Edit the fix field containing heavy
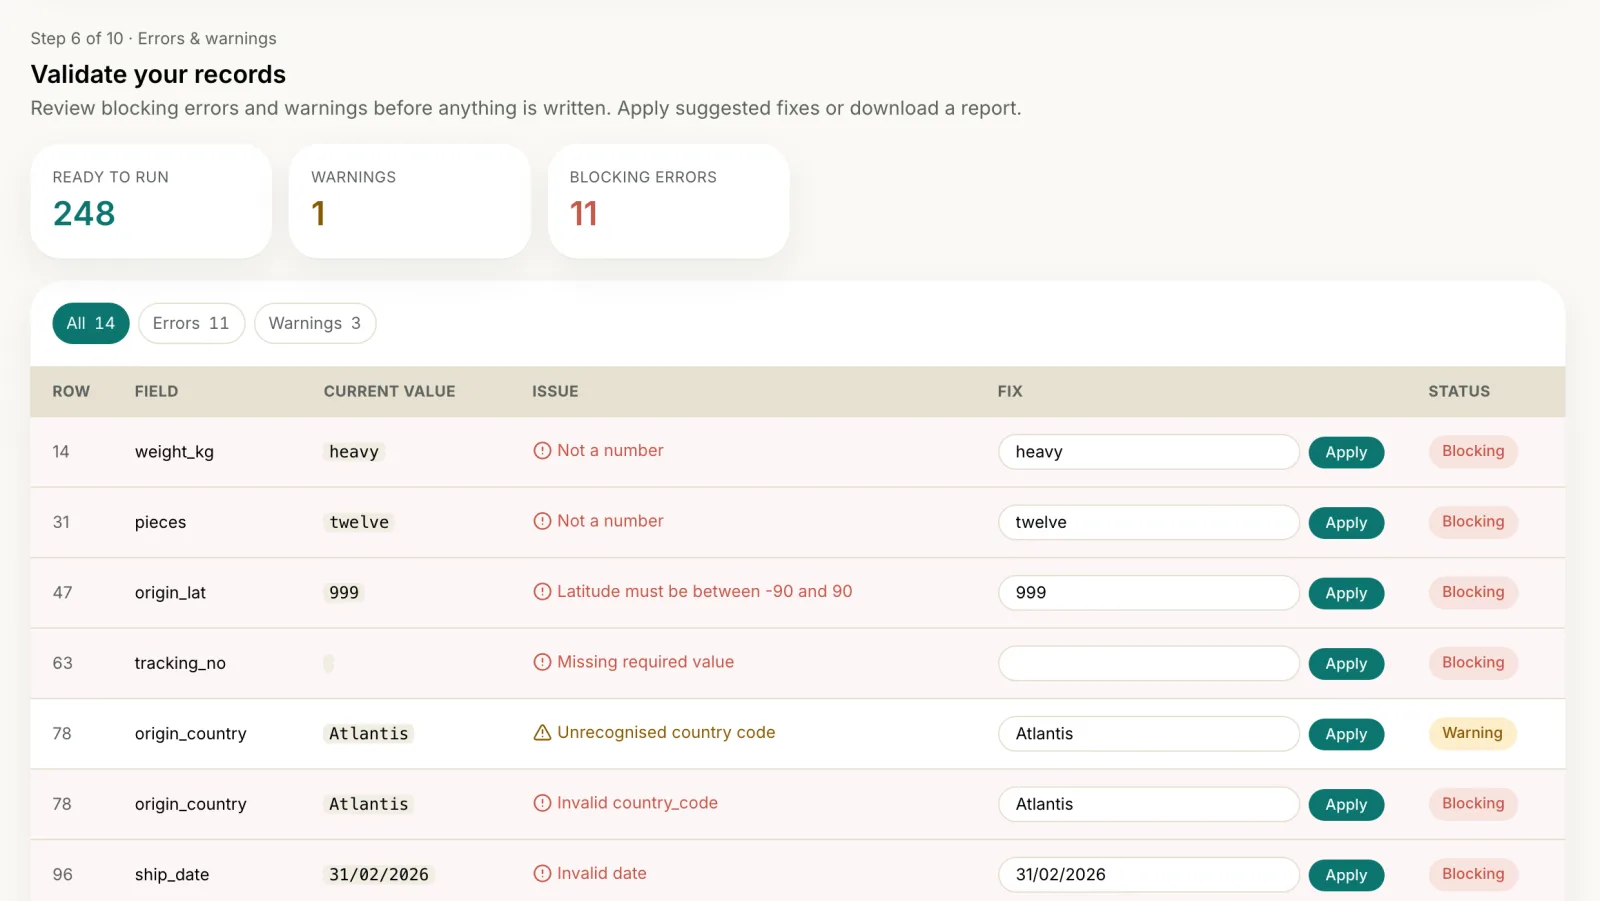1600x901 pixels. tap(1149, 452)
